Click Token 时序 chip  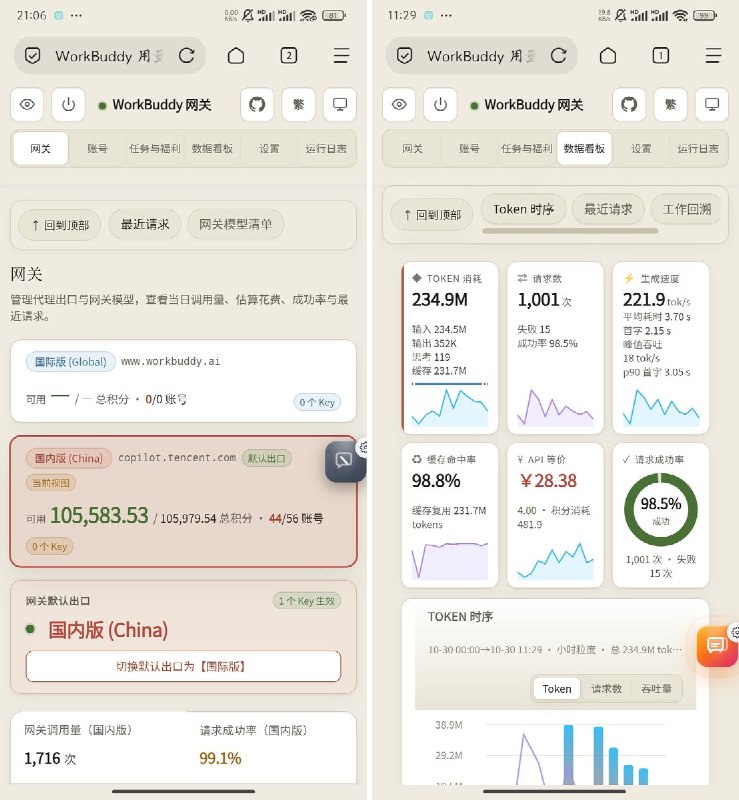pyautogui.click(x=523, y=209)
